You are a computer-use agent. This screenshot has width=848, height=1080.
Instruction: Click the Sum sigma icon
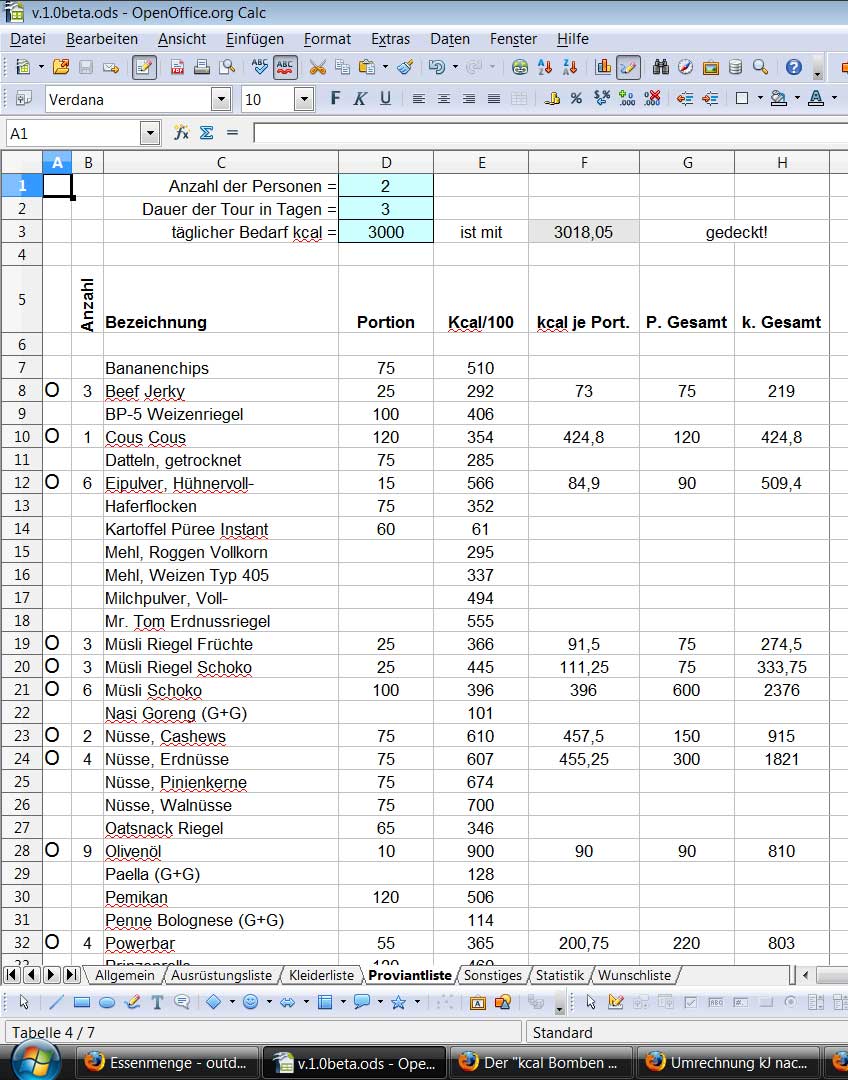[x=206, y=133]
